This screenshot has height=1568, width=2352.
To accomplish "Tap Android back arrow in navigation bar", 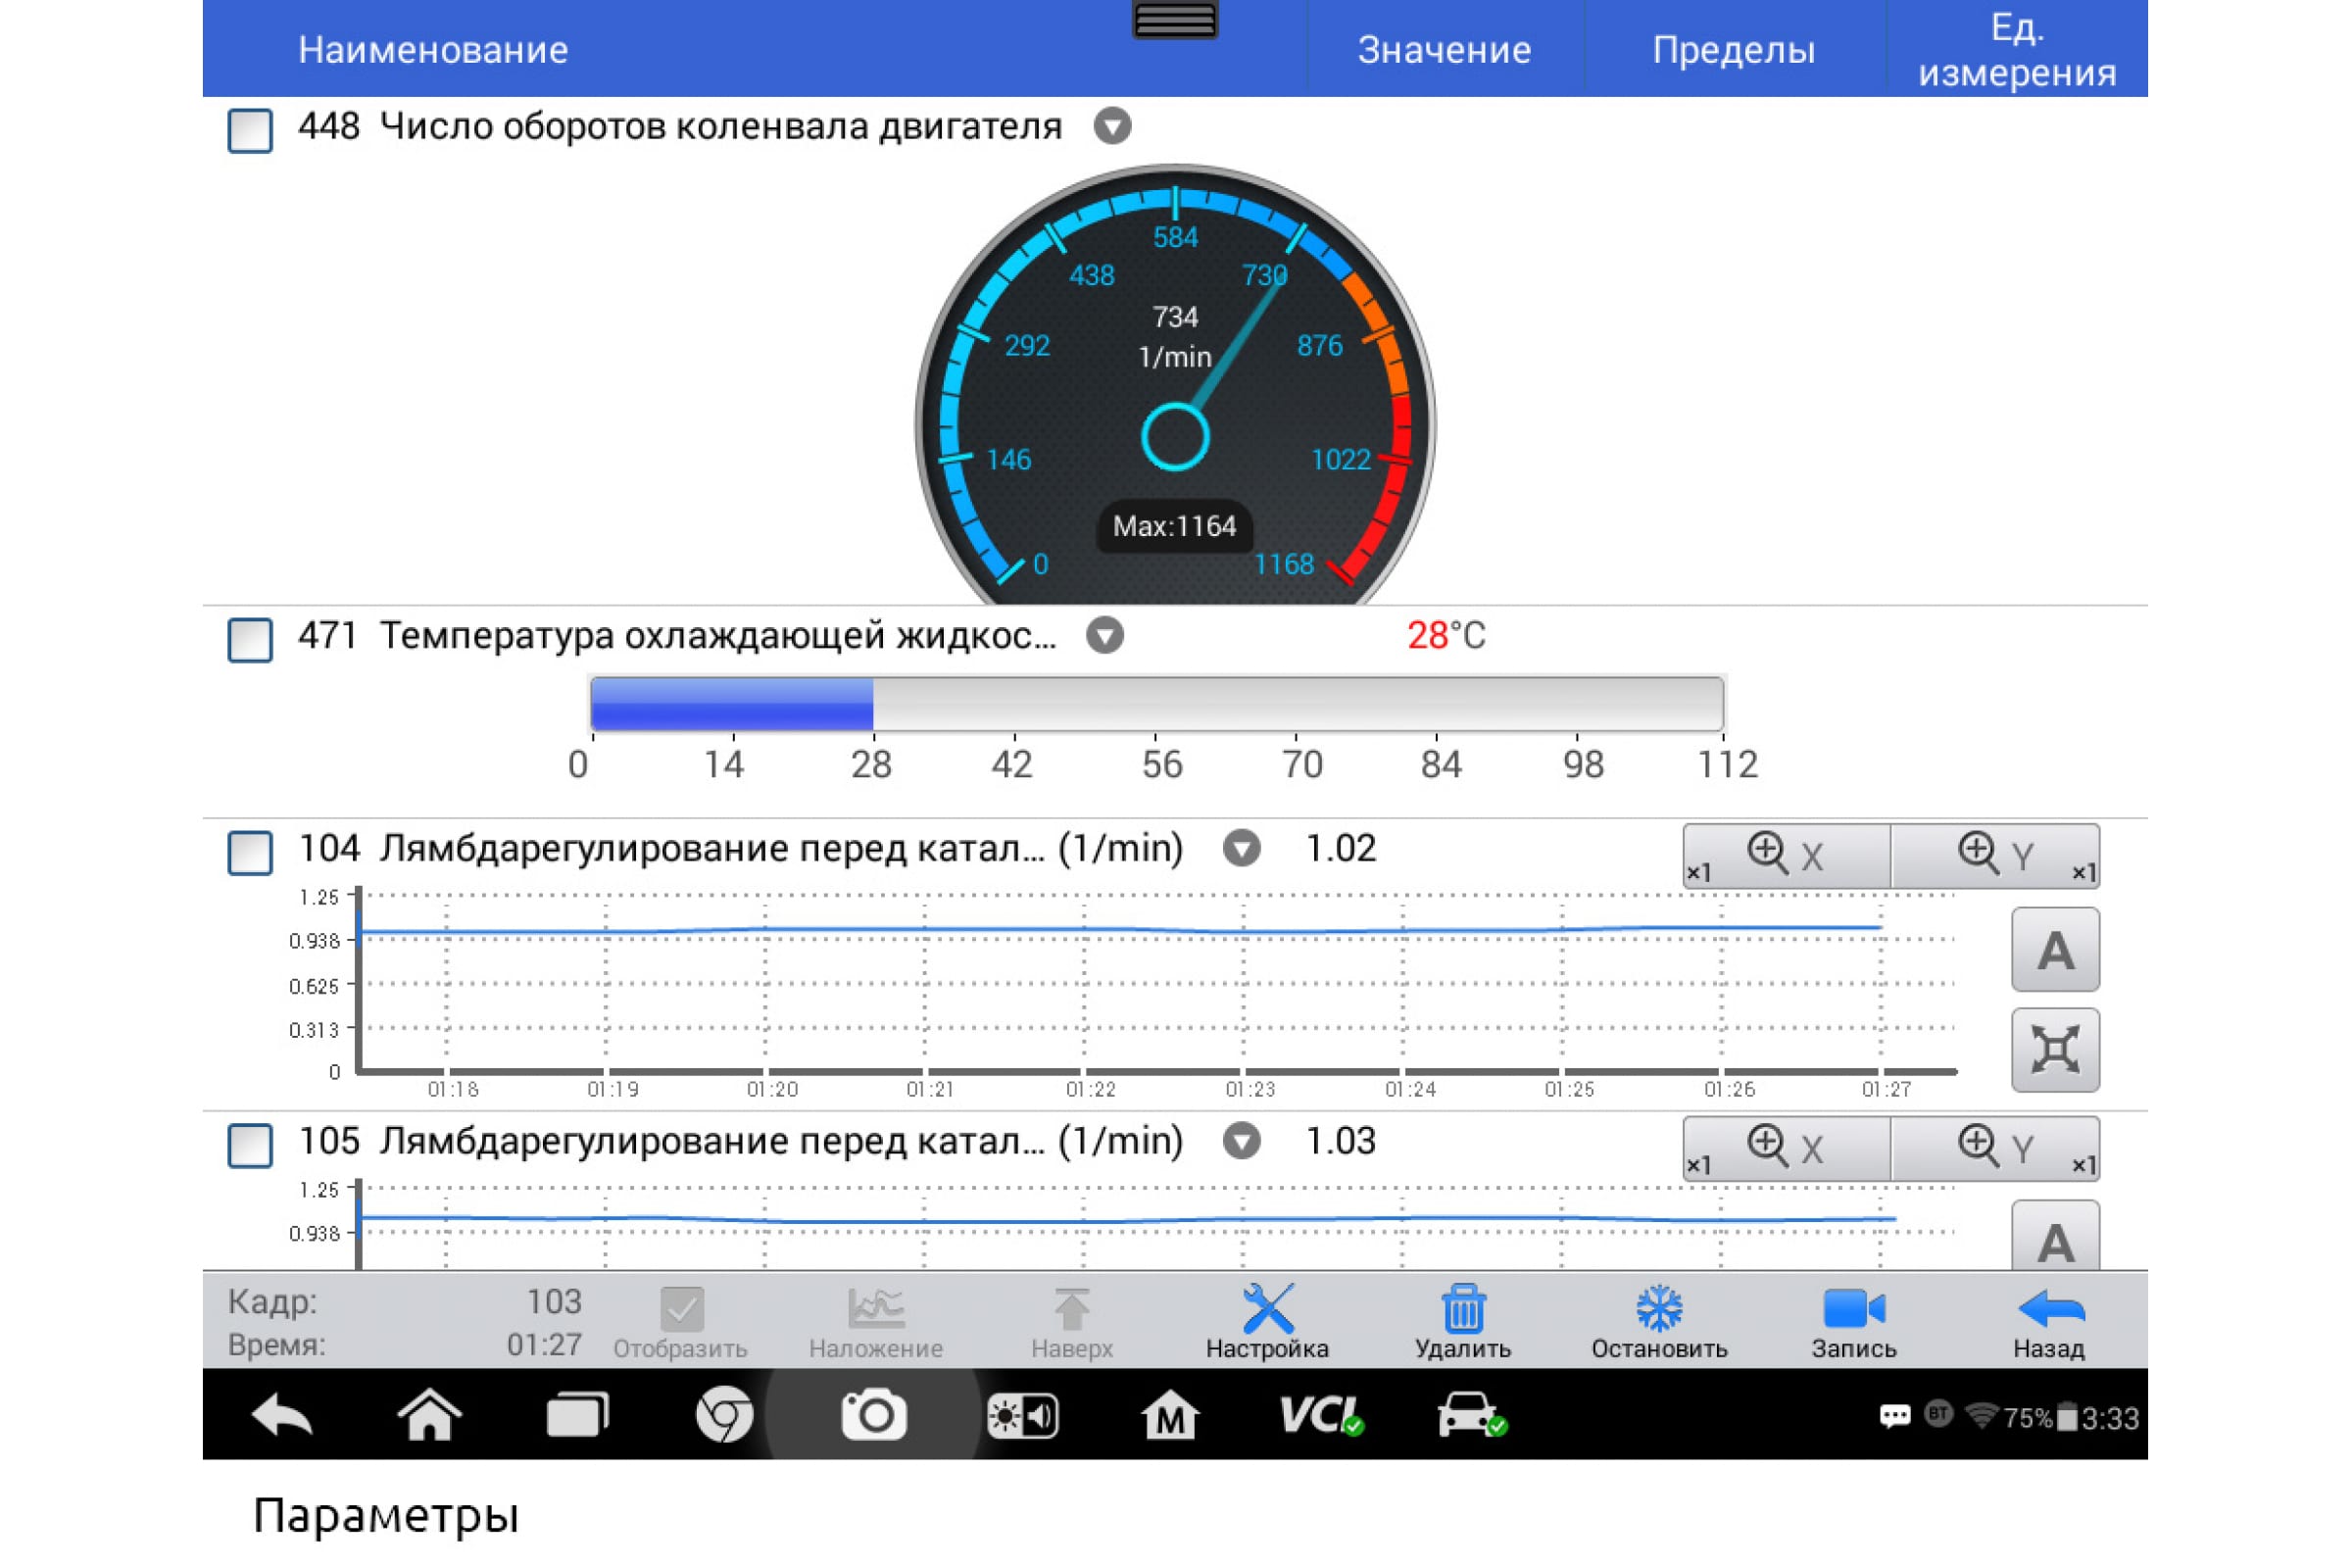I will coord(282,1416).
